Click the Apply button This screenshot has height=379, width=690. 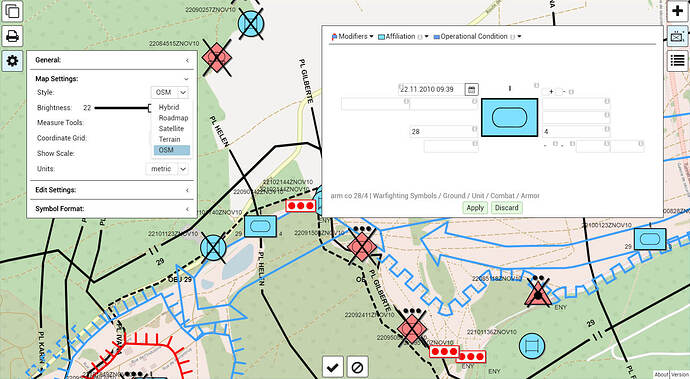click(475, 208)
